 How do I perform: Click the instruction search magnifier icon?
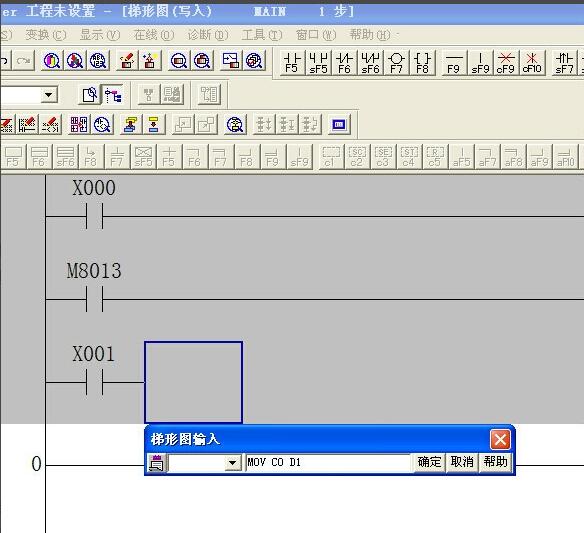point(75,60)
